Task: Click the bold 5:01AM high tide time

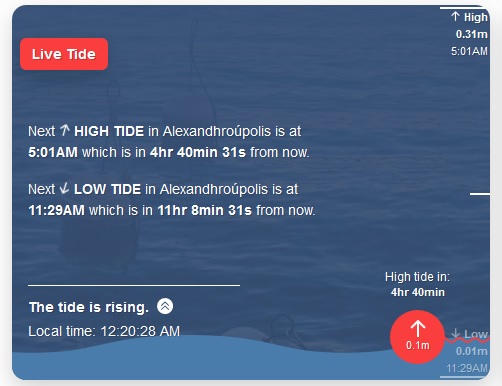Action: 53,152
